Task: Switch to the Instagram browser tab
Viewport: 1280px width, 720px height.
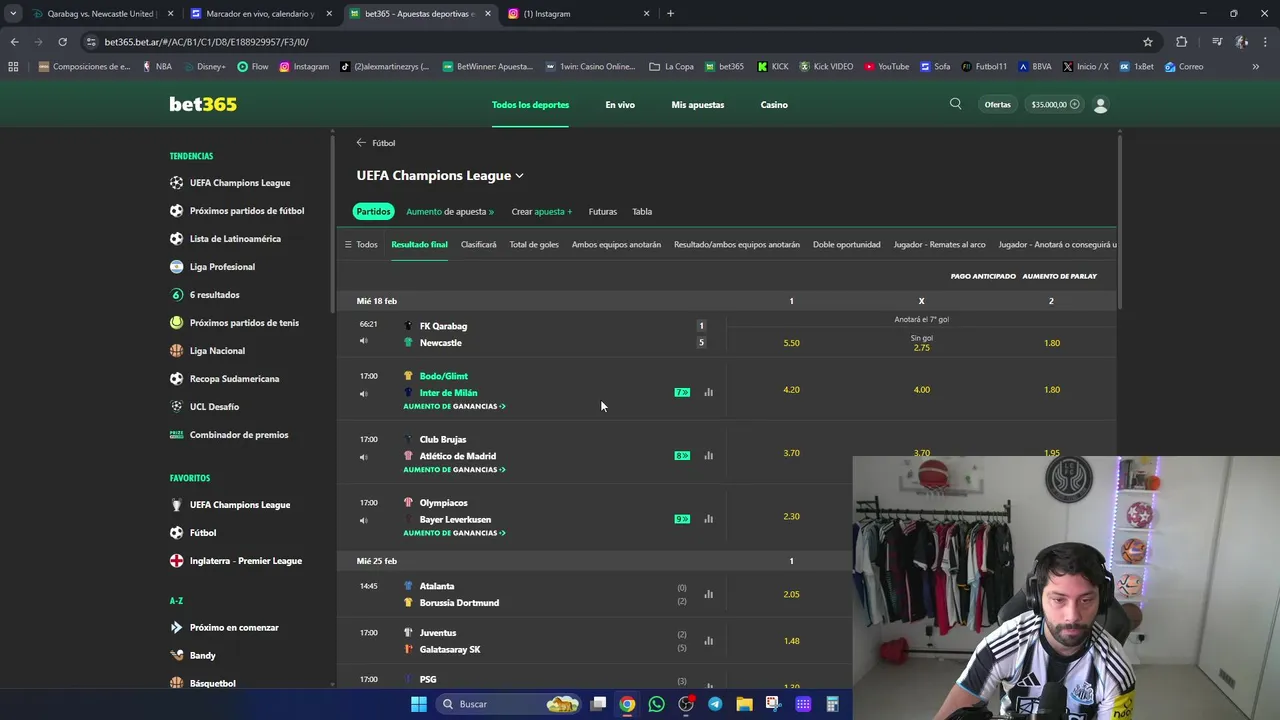Action: [x=578, y=14]
